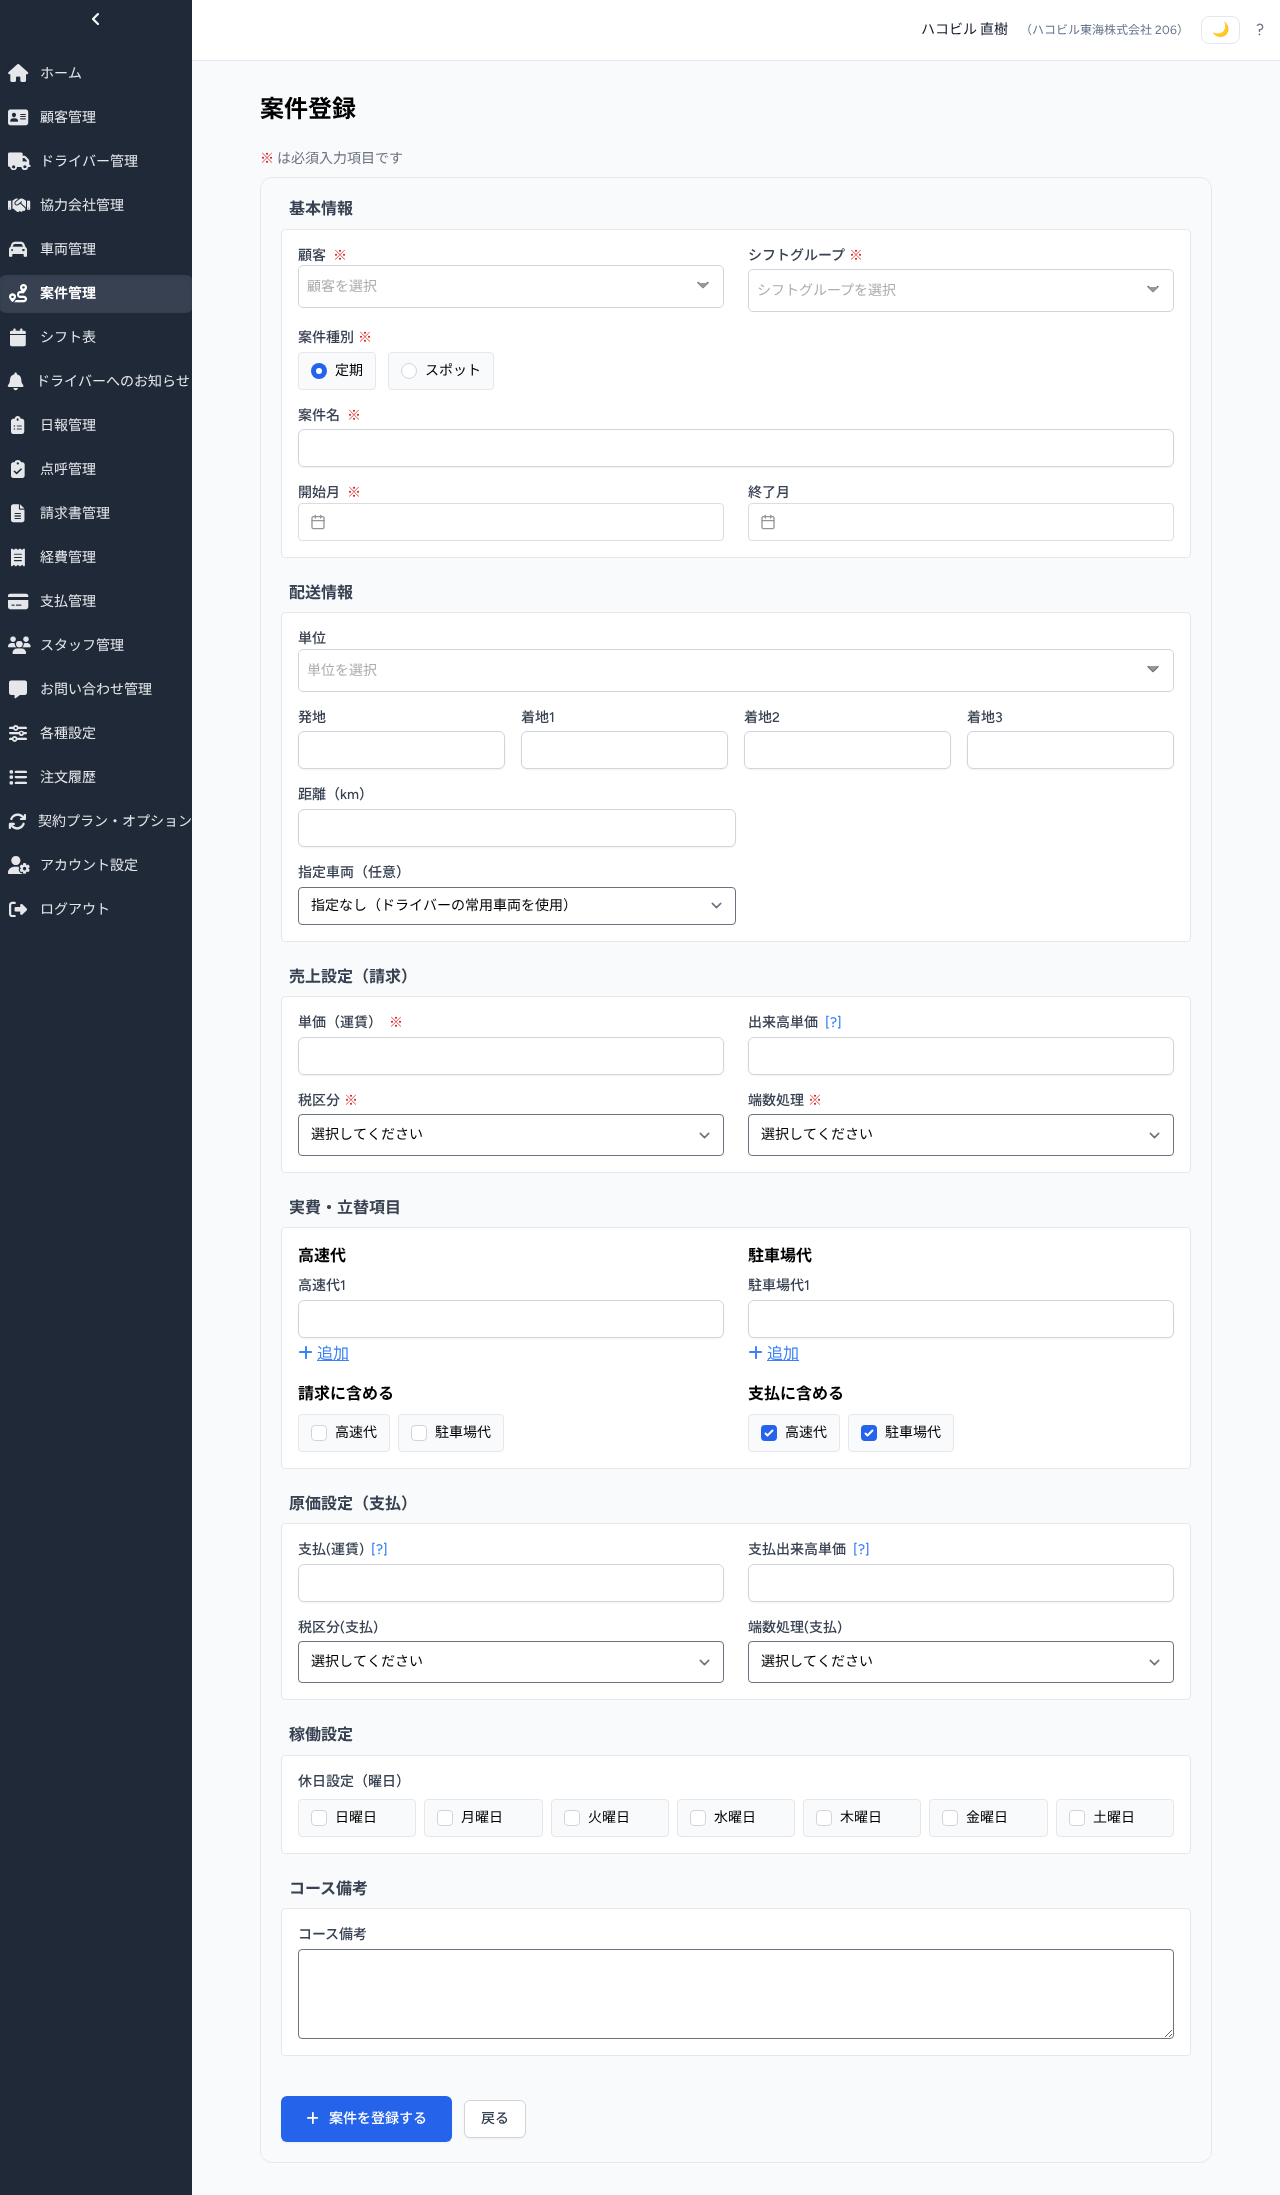
Task: Open スタッフ管理 in the sidebar
Action: tap(96, 645)
